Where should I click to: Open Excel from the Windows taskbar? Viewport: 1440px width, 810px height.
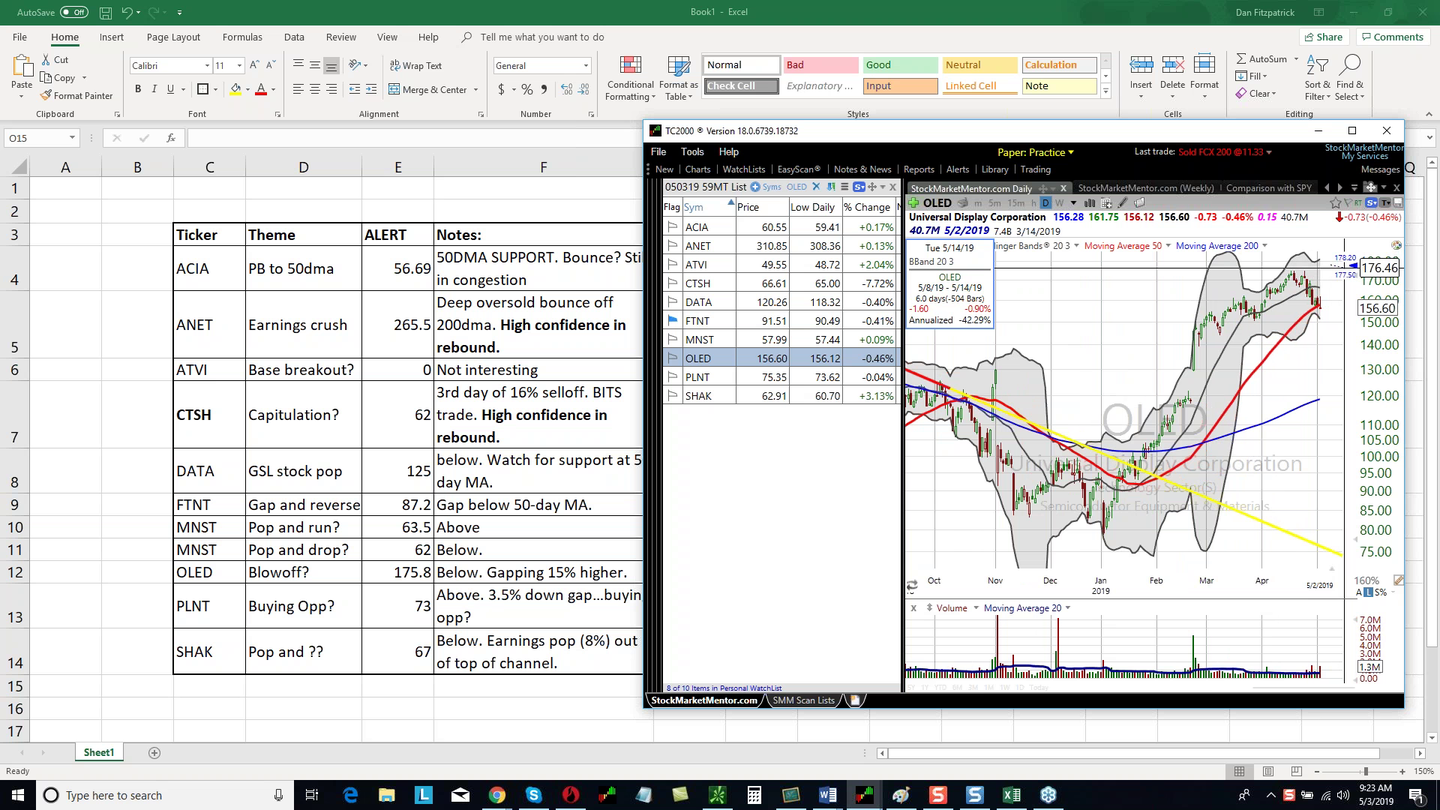(1011, 795)
